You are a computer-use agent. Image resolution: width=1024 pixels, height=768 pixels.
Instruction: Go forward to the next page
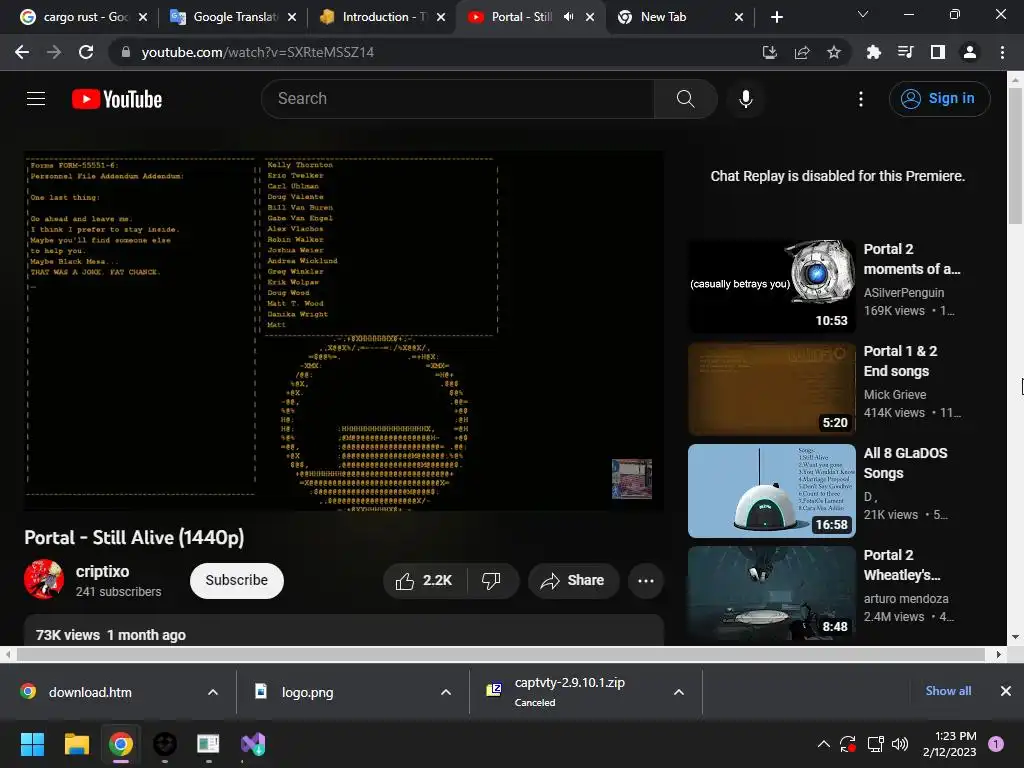pyautogui.click(x=54, y=52)
